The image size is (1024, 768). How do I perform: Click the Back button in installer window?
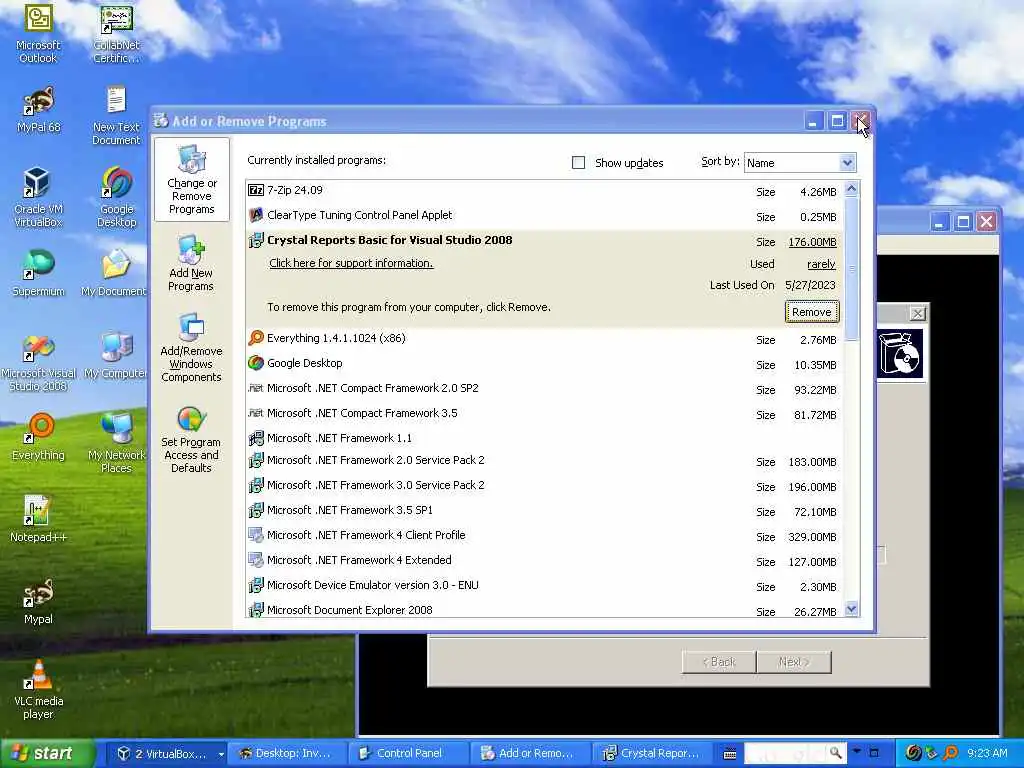tap(718, 662)
